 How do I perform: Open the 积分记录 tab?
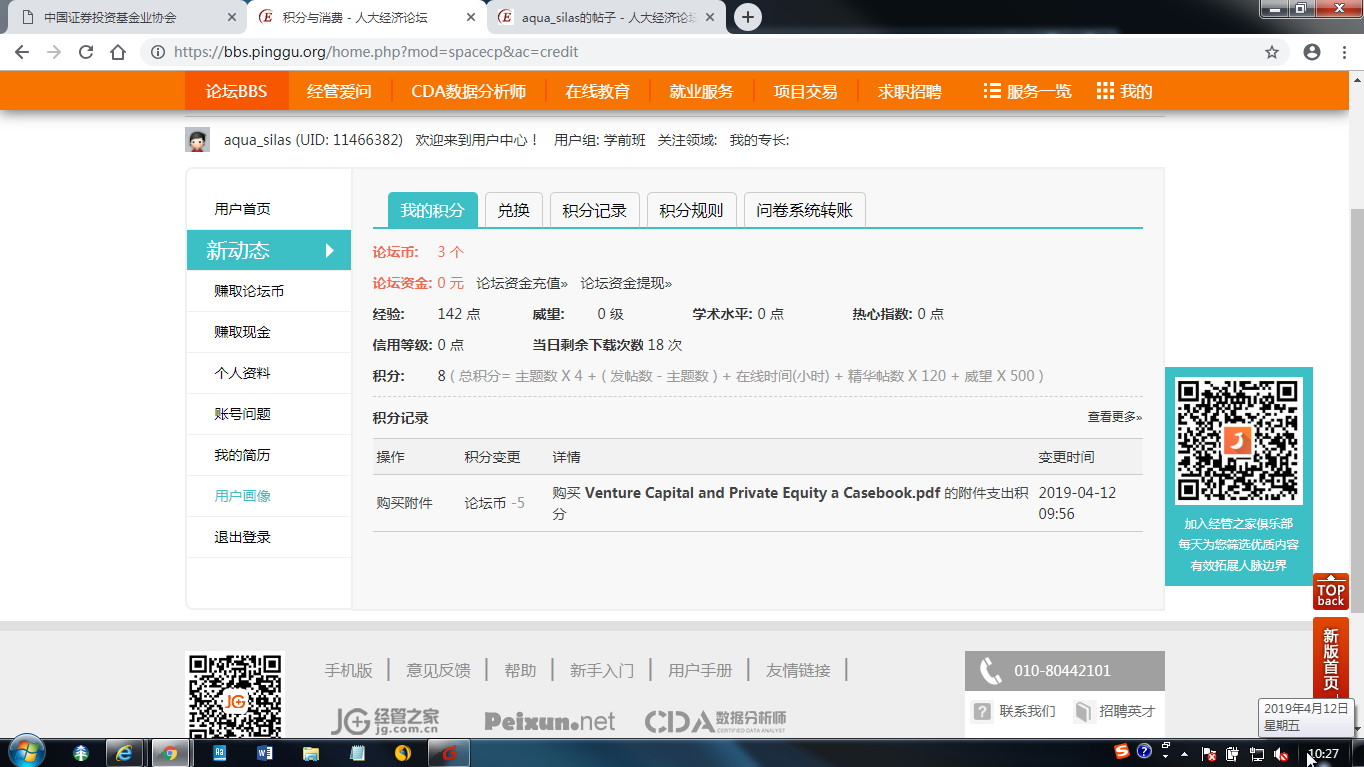594,210
